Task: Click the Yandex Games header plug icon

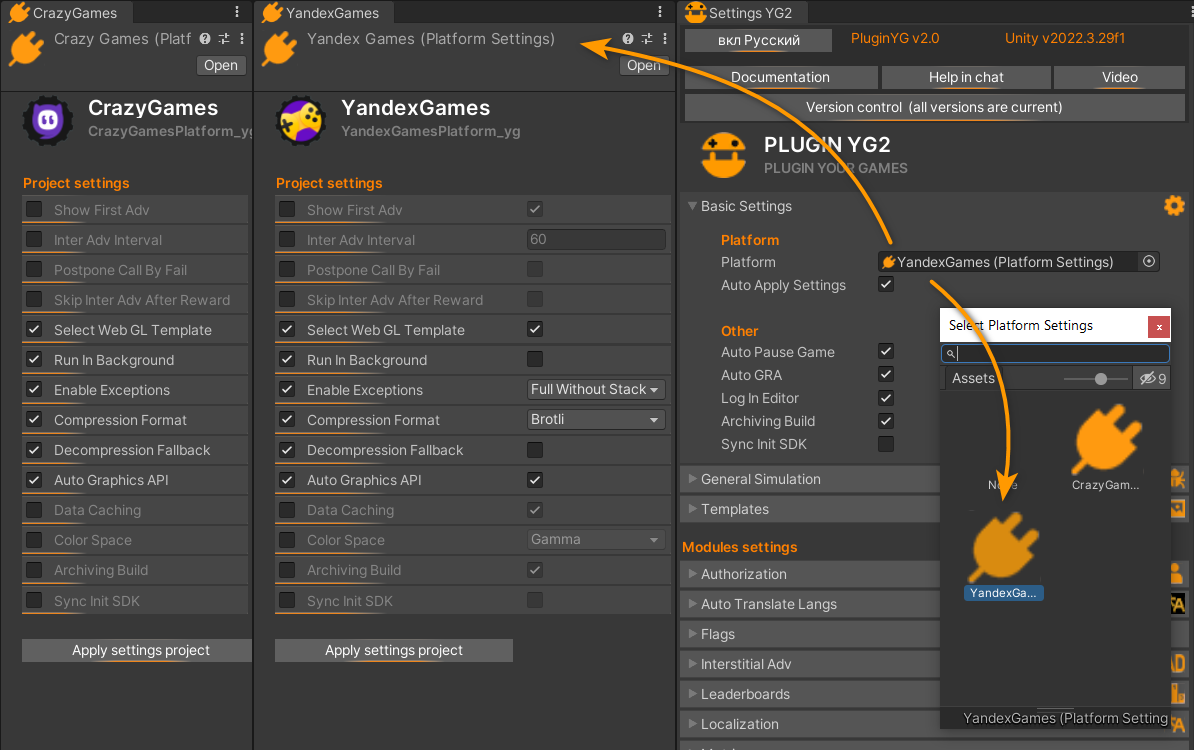Action: click(279, 49)
